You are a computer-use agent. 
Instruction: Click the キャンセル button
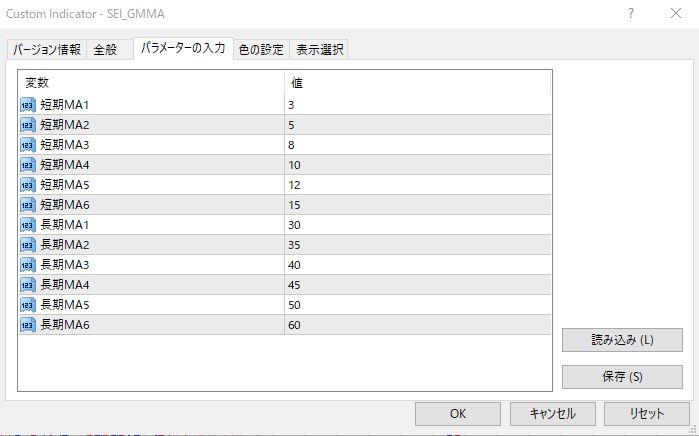[x=551, y=413]
